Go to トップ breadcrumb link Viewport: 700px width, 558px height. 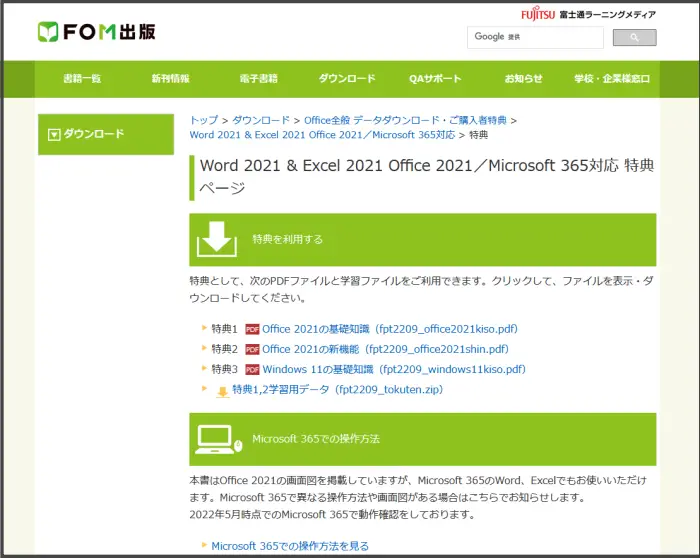coord(204,120)
